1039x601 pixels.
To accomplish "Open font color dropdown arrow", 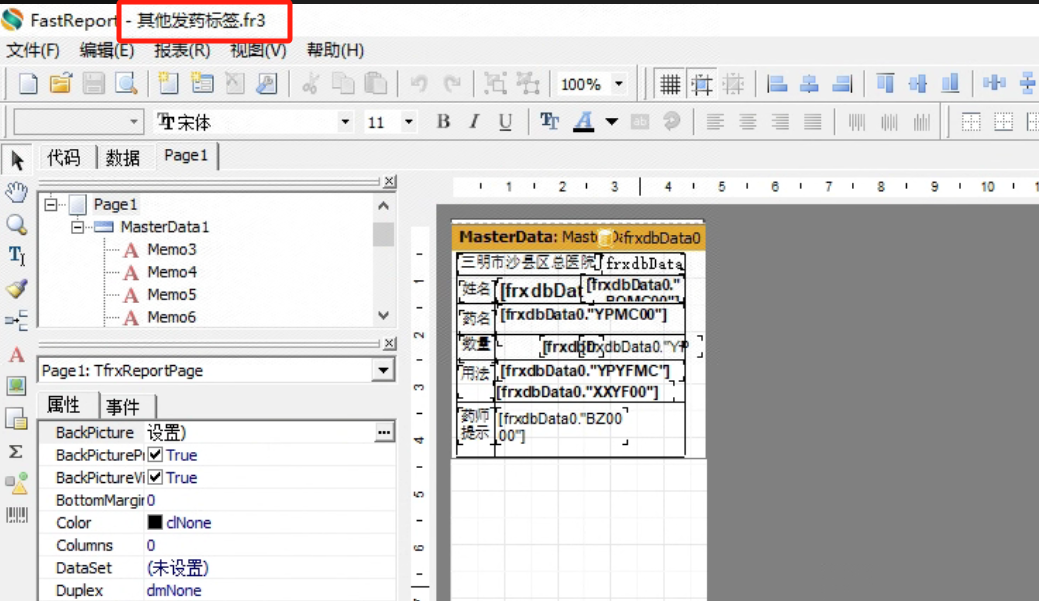I will 612,122.
